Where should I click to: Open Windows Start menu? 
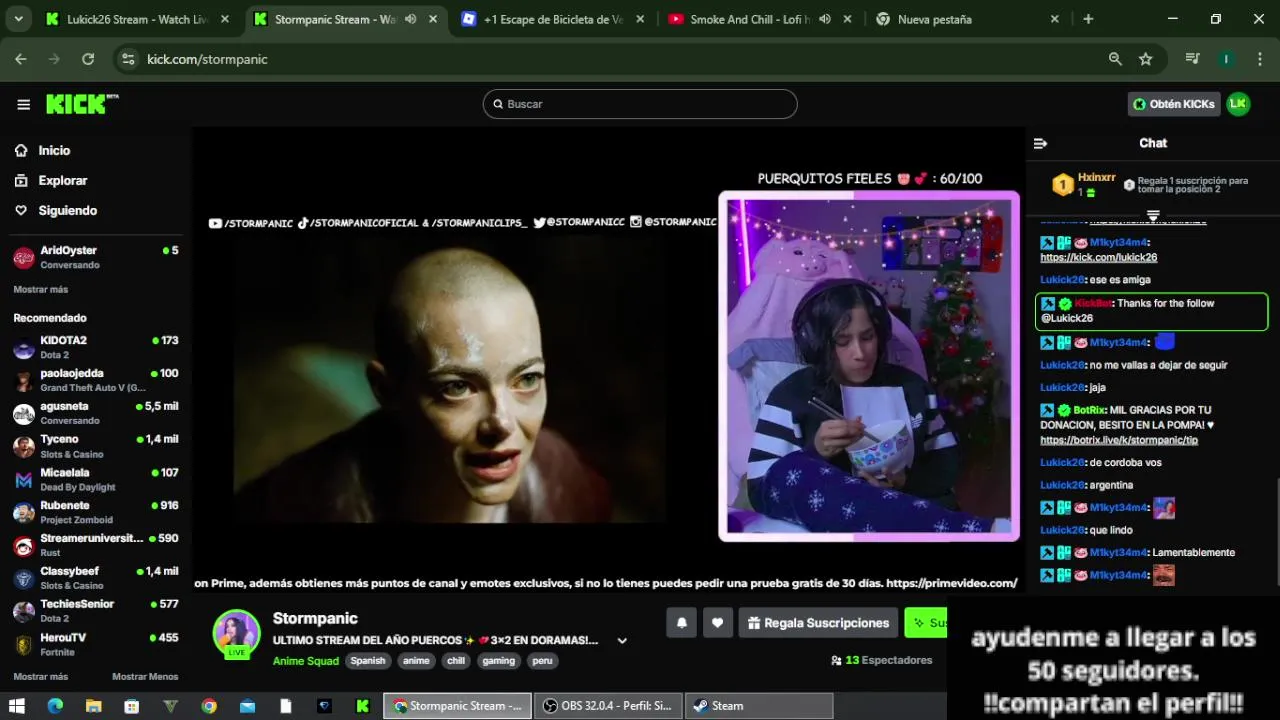(x=17, y=706)
